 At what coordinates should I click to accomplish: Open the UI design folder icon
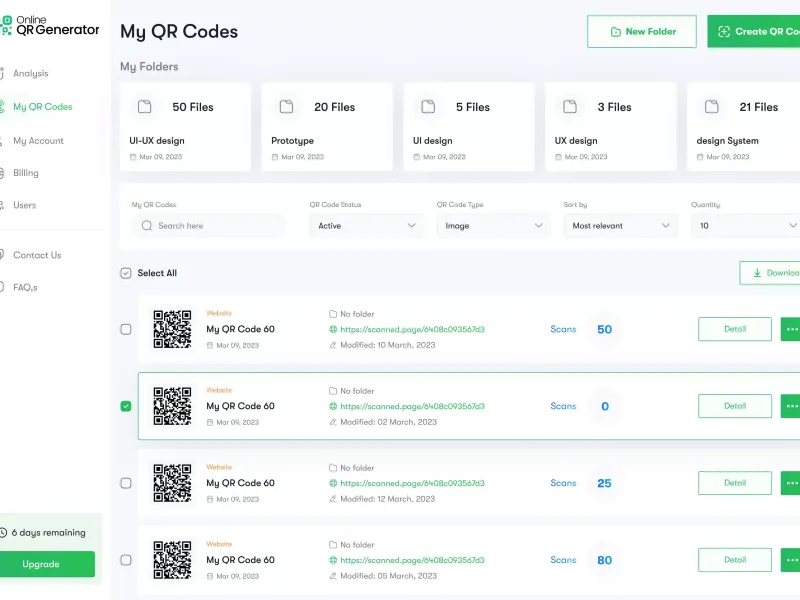click(x=429, y=107)
